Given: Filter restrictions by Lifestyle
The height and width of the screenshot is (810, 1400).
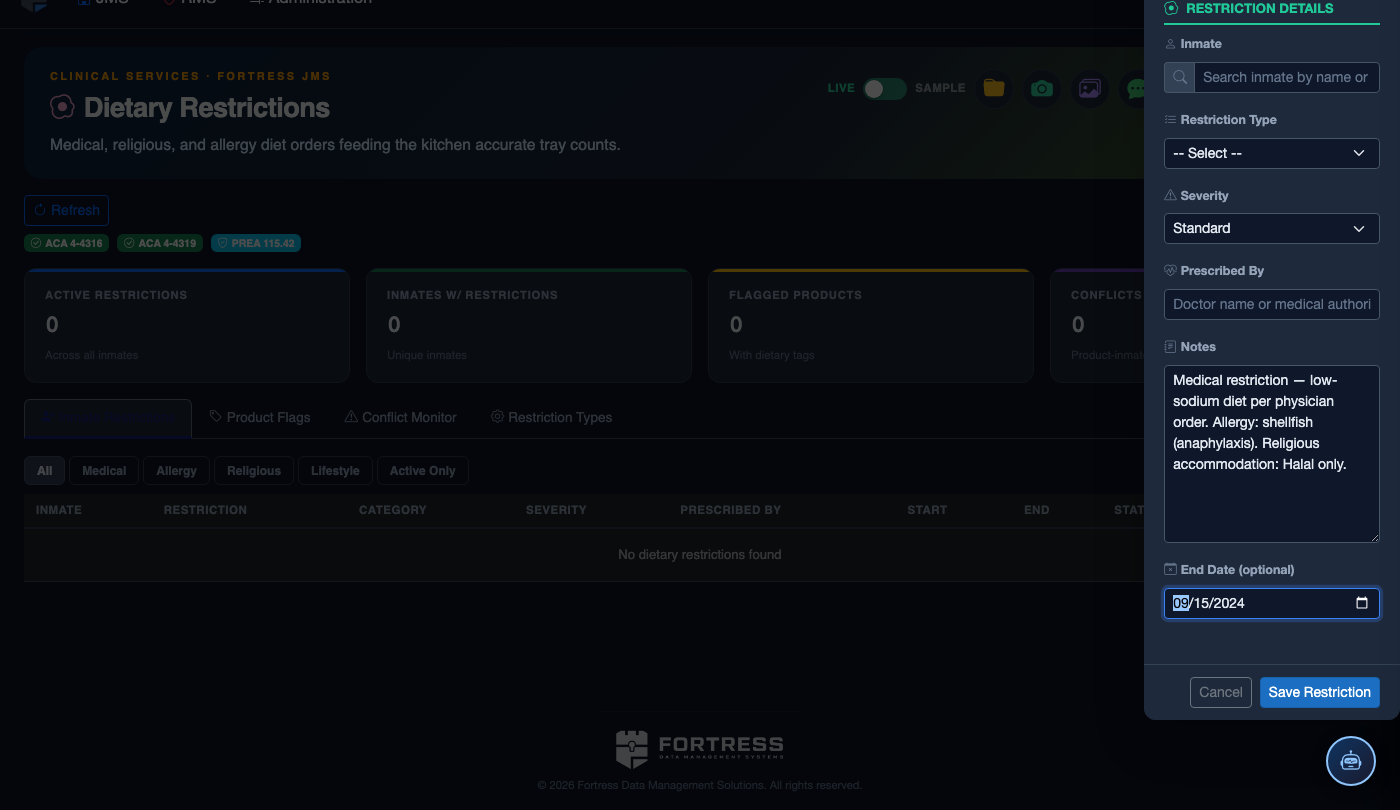Looking at the screenshot, I should coord(335,471).
